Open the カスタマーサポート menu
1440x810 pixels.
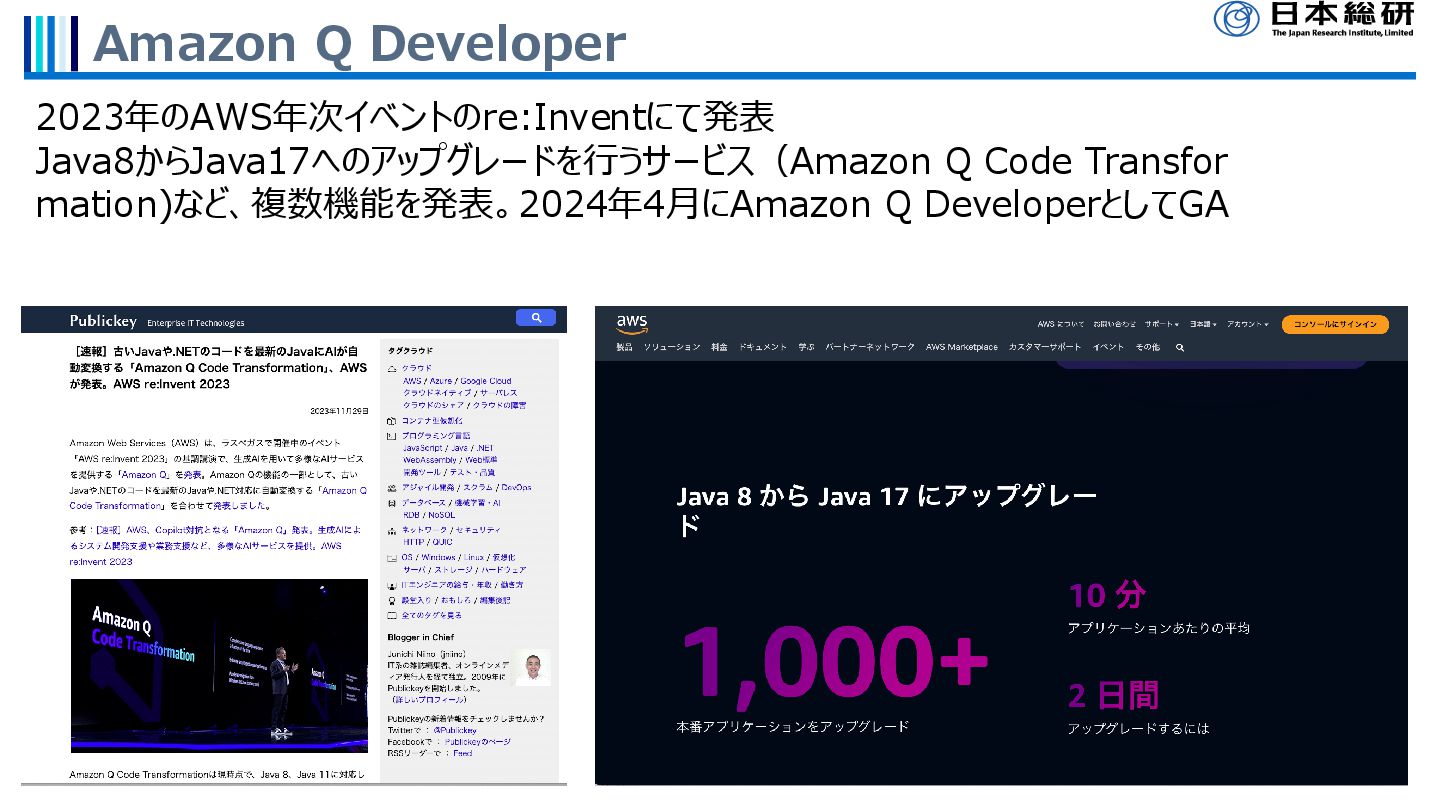point(1045,347)
